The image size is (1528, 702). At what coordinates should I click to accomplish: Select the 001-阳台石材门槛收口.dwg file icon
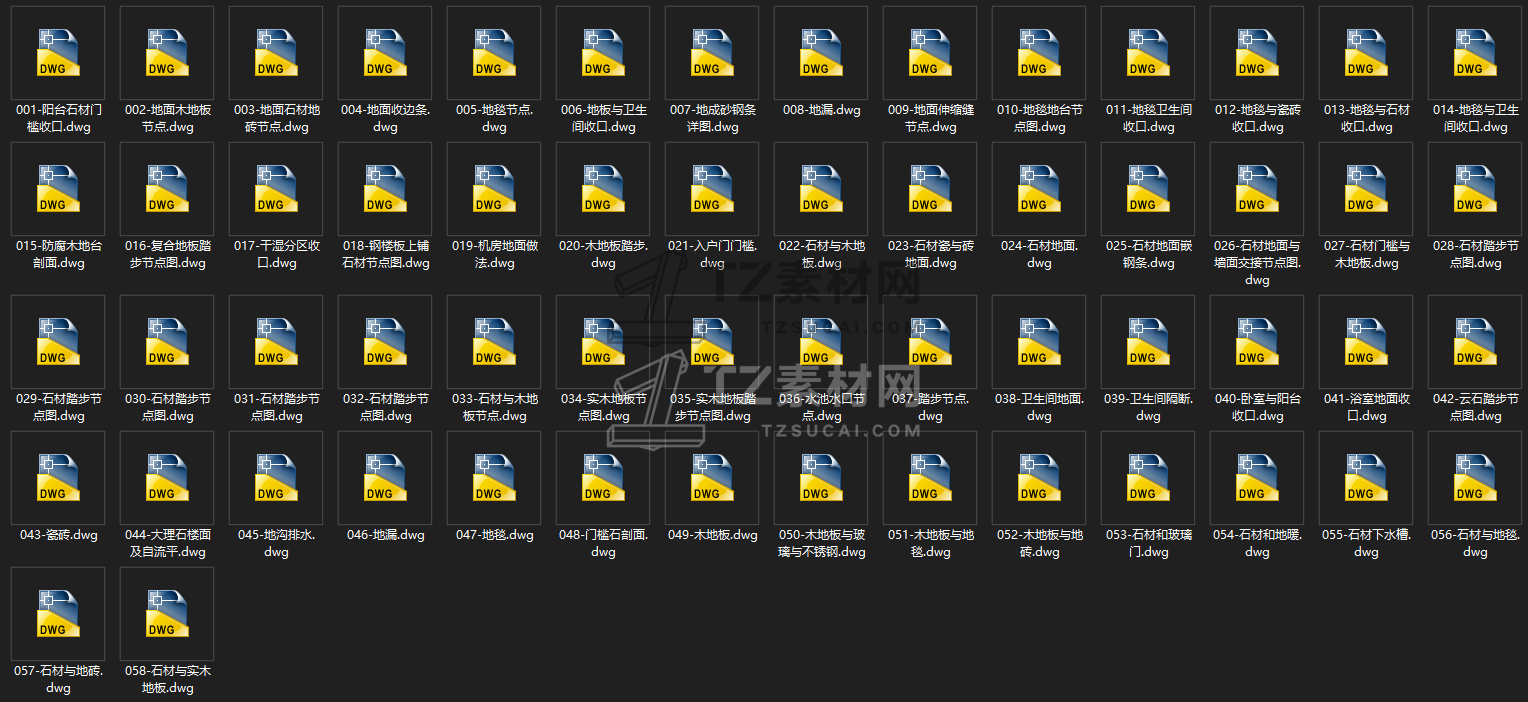(58, 53)
